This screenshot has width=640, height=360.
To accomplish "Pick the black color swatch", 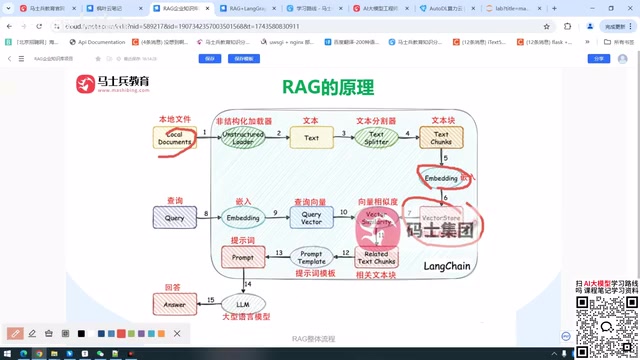I will pos(81,333).
